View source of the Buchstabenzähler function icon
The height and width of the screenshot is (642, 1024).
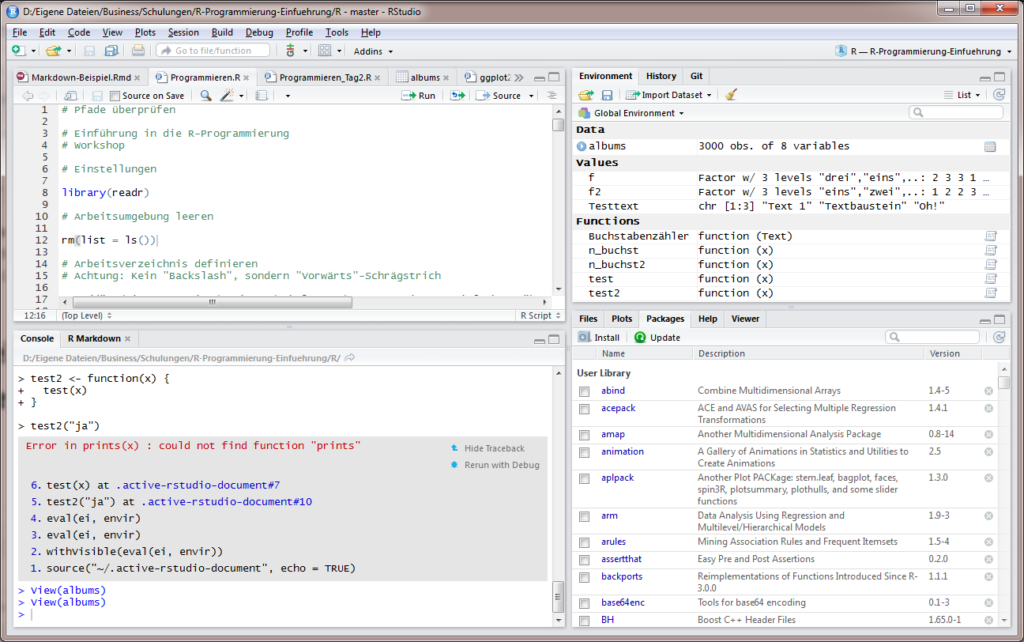tap(991, 236)
